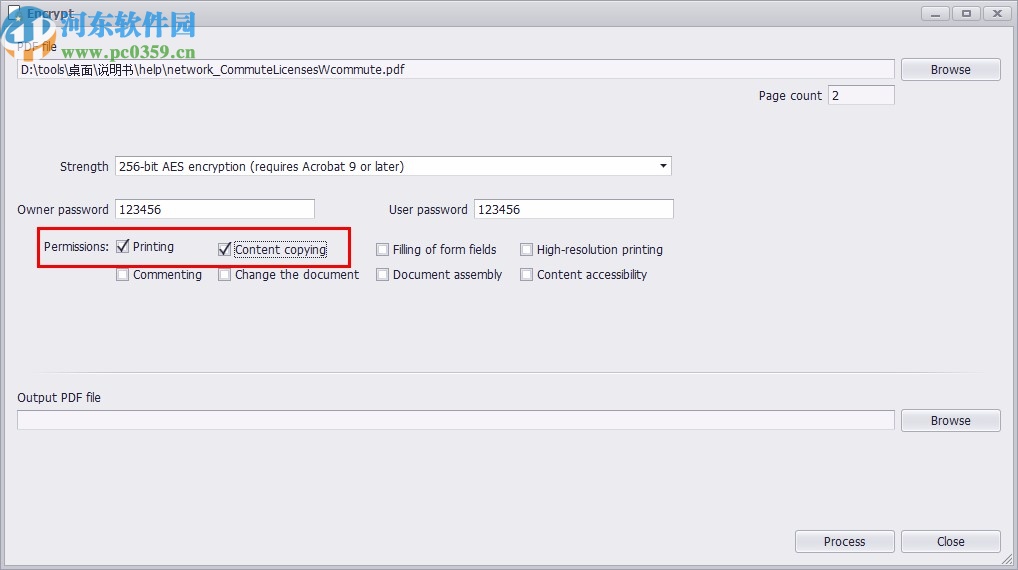Click the Owner password field
The height and width of the screenshot is (570, 1018).
click(x=215, y=210)
